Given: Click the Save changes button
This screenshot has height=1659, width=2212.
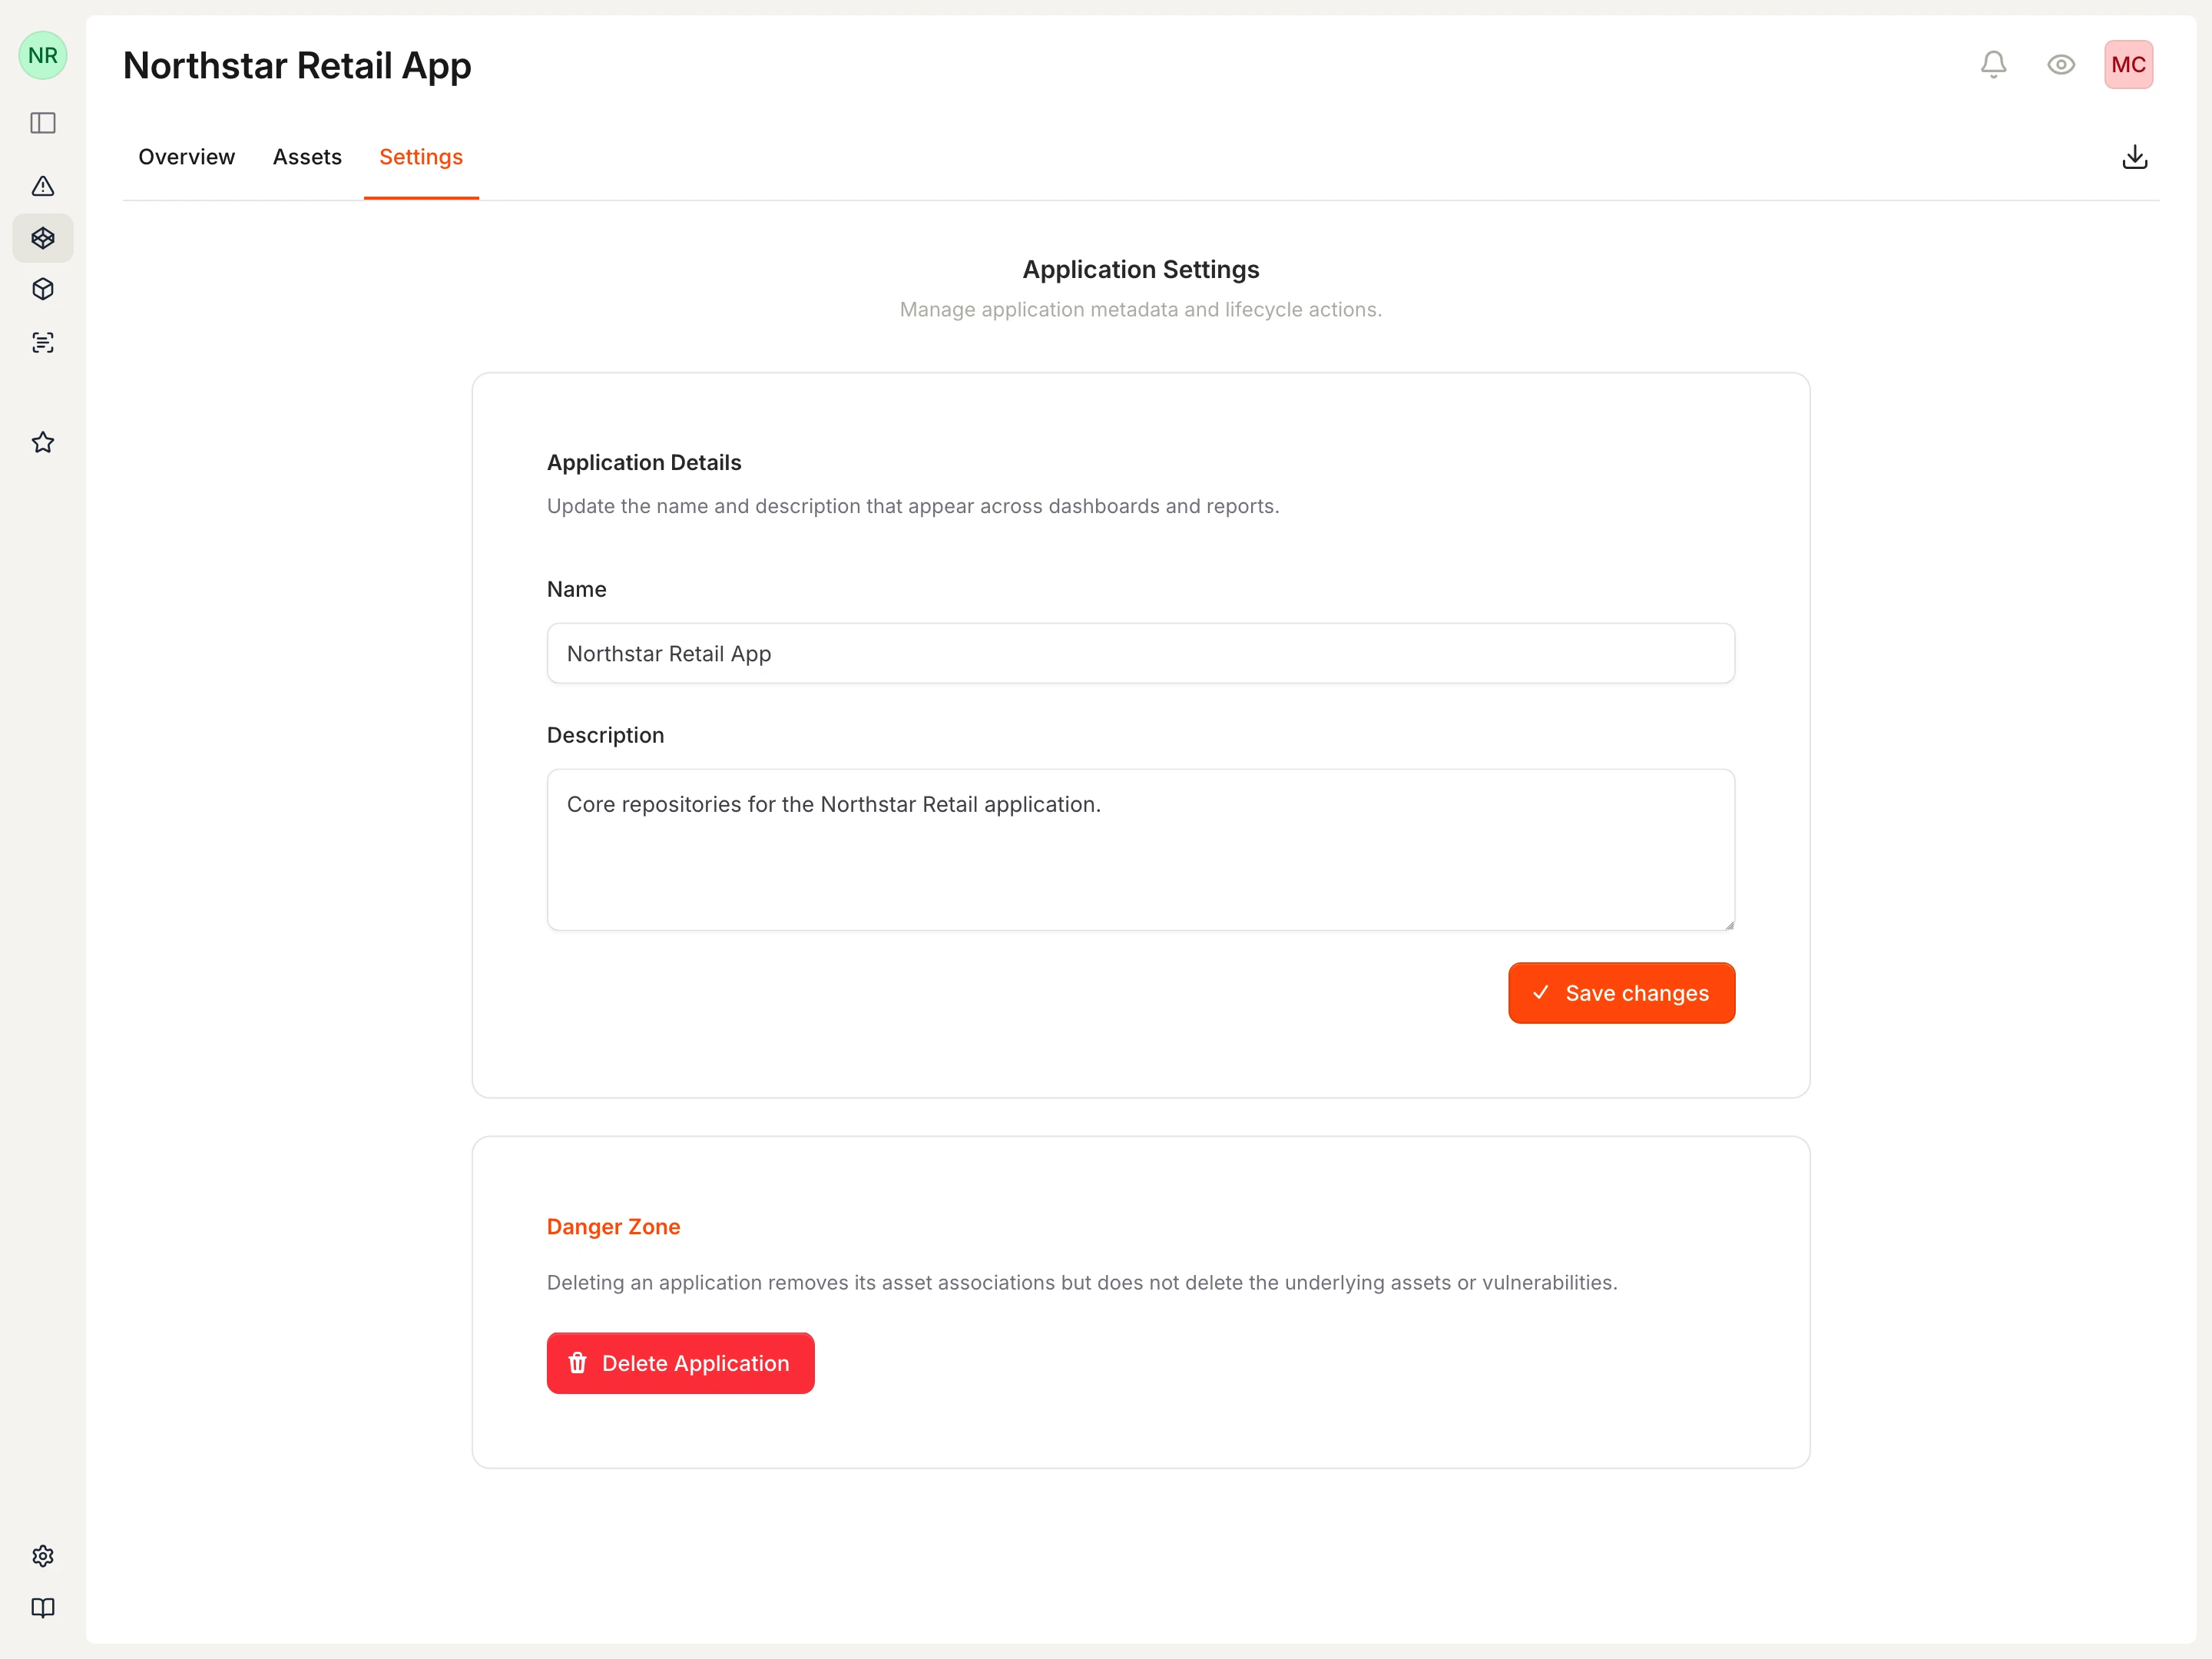Looking at the screenshot, I should [1621, 993].
